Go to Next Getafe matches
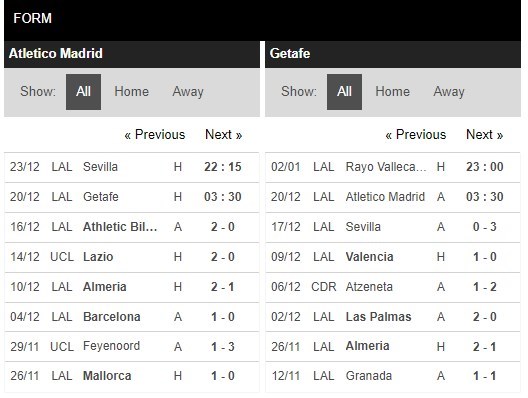This screenshot has width=528, height=398. 485,135
